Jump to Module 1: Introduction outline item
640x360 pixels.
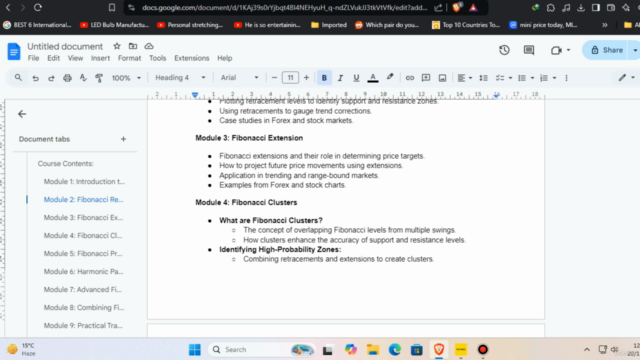point(84,181)
